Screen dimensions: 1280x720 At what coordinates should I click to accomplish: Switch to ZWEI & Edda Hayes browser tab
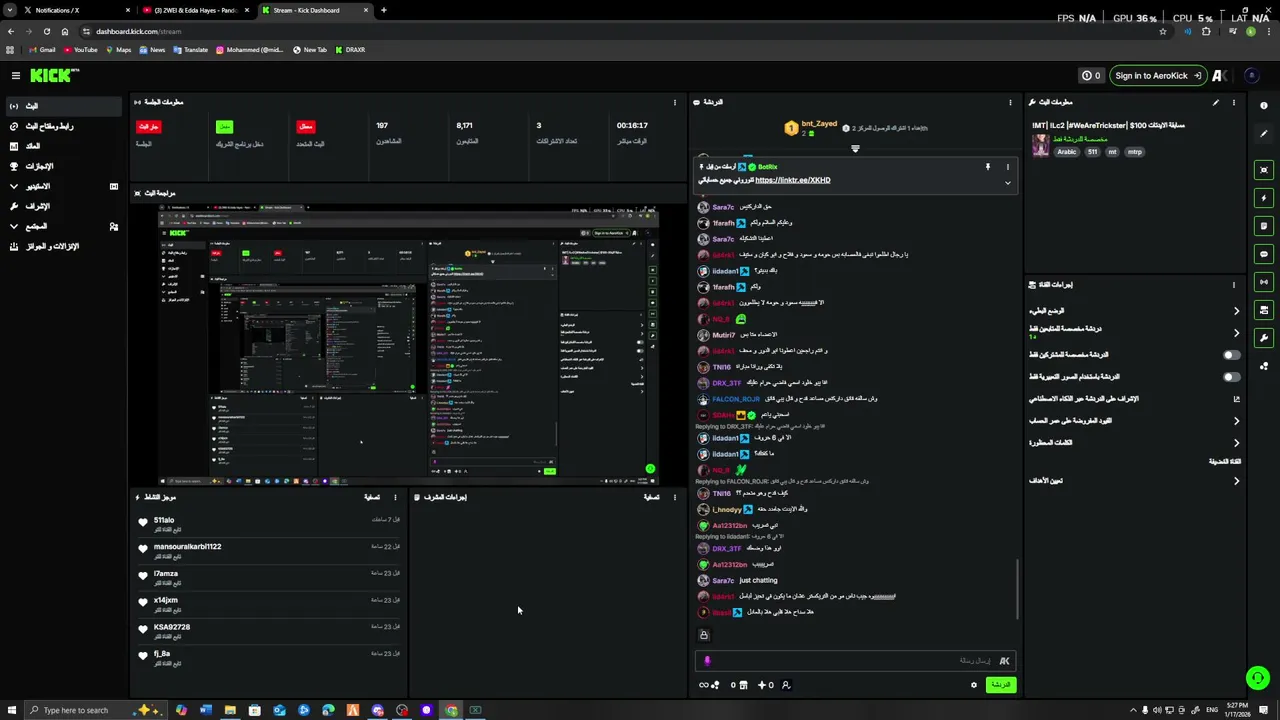pos(195,10)
